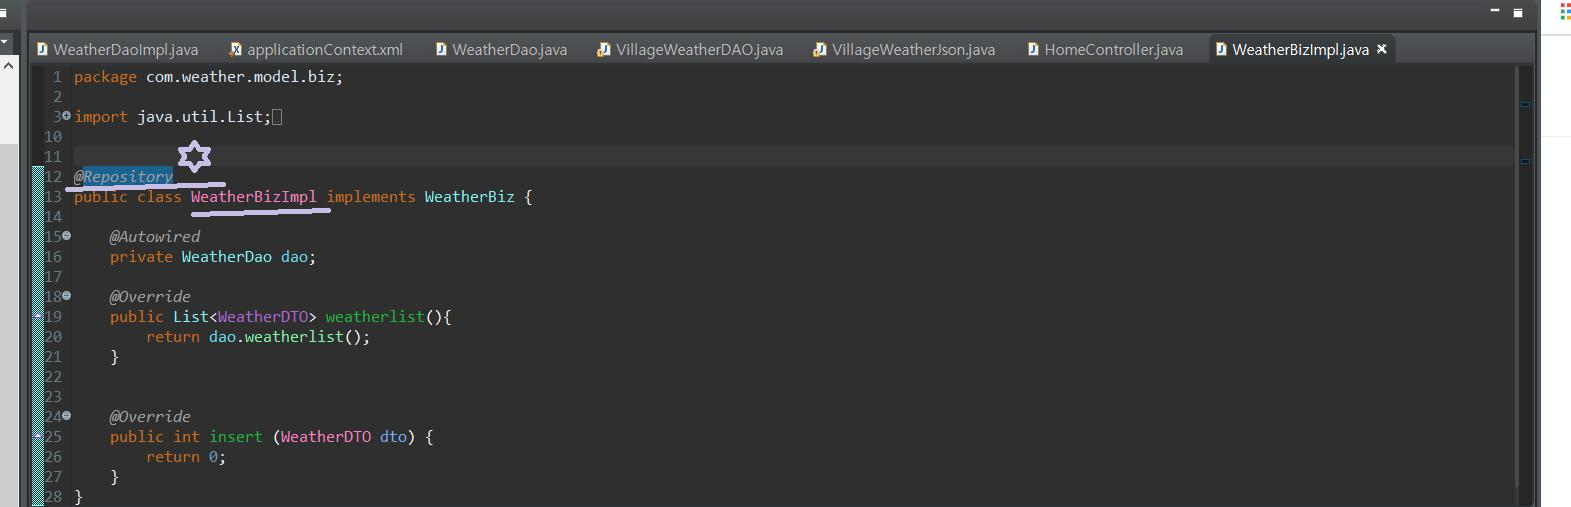Collapse the weatherlist method fold on line 18
Image resolution: width=1571 pixels, height=507 pixels.
pos(67,296)
